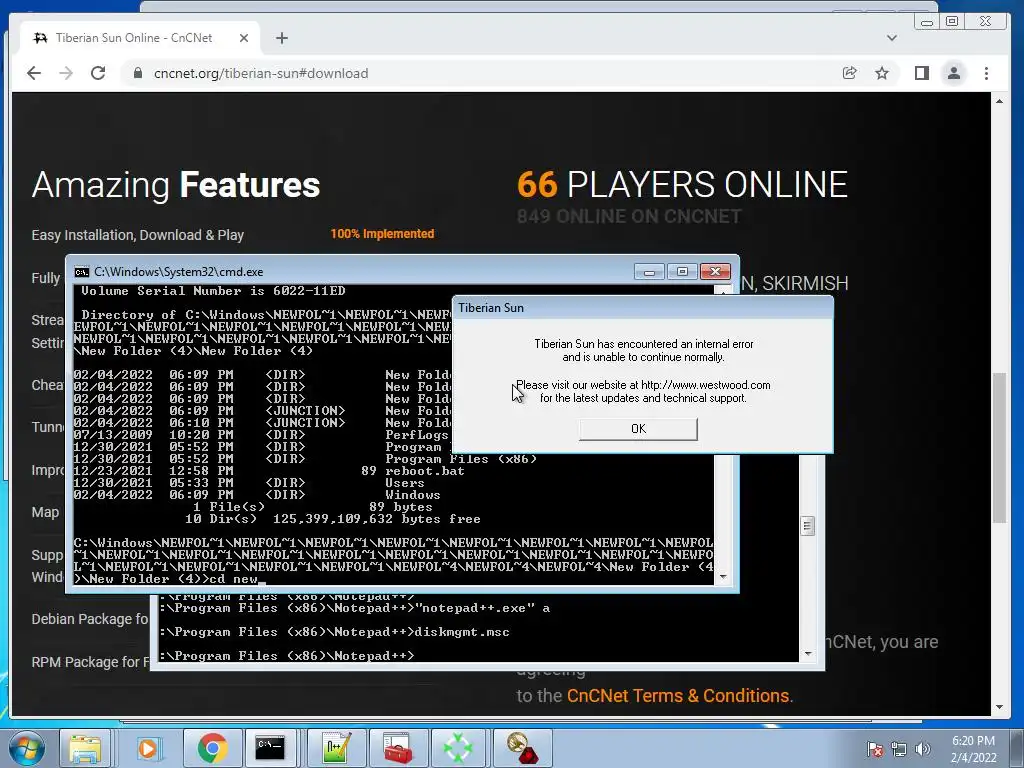1024x768 pixels.
Task: Click 'PerfLogs' directory entry in cmd listing
Action: (x=417, y=435)
